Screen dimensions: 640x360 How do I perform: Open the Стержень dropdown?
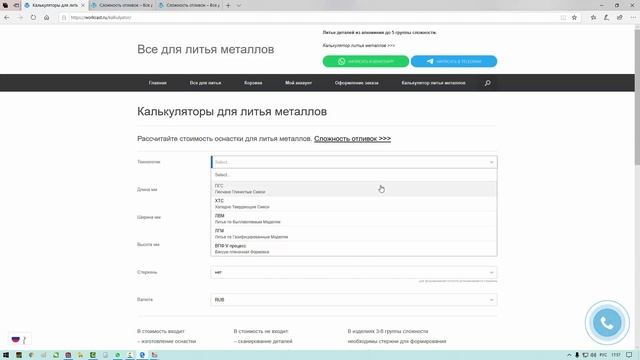click(x=354, y=272)
